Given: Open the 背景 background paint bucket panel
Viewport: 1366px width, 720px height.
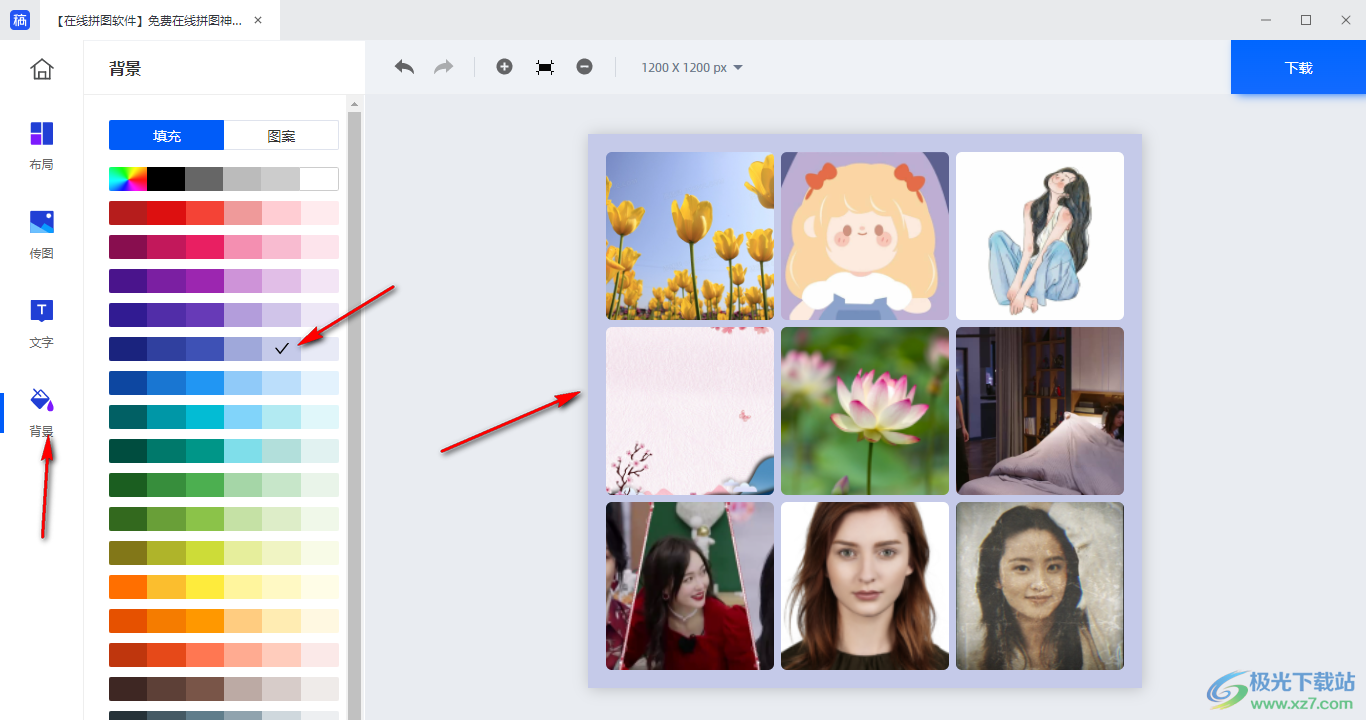Looking at the screenshot, I should pos(41,413).
